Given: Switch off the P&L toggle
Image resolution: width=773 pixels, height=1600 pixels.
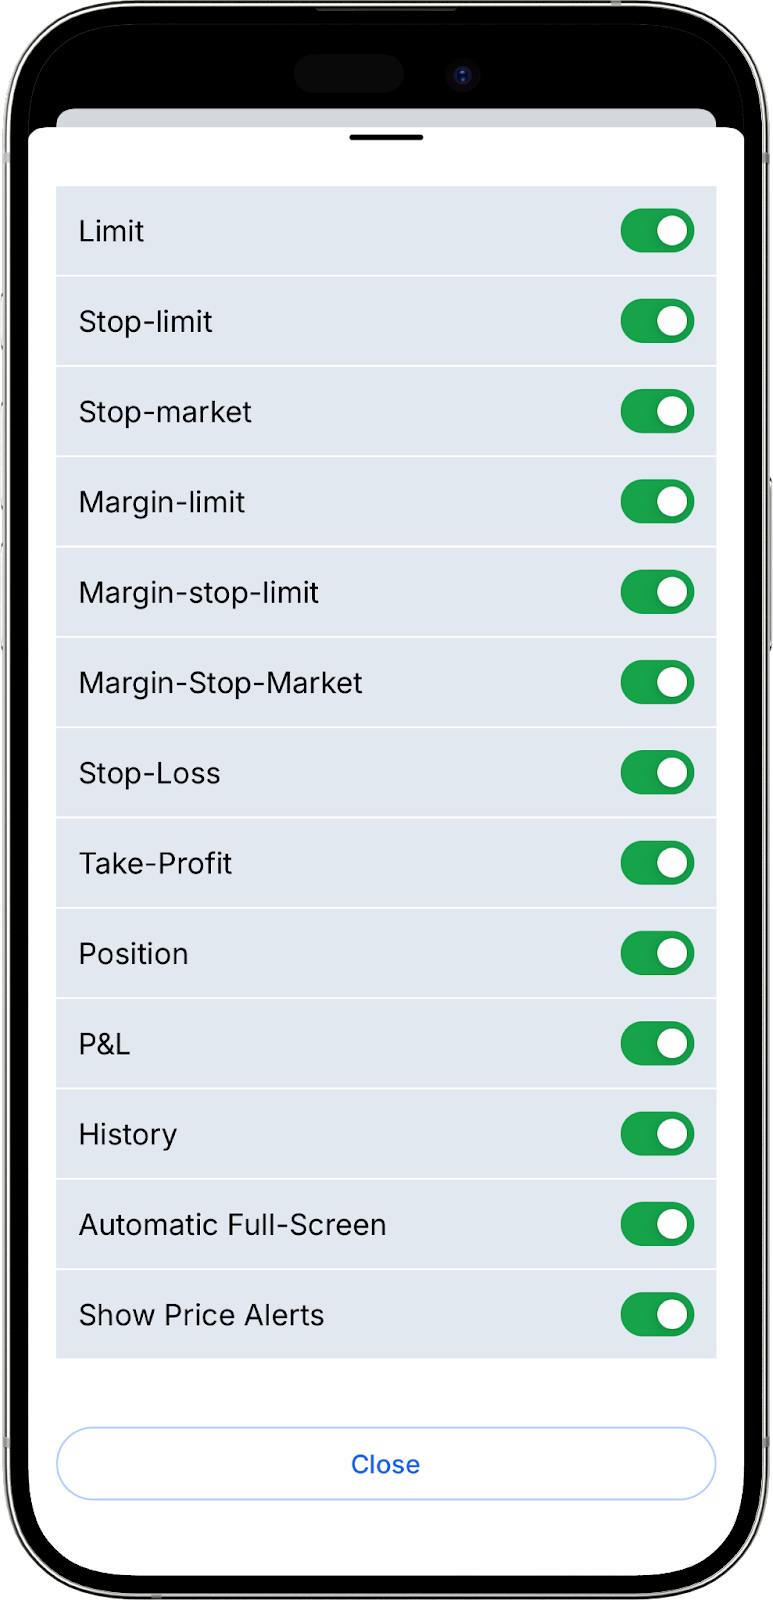Looking at the screenshot, I should click(x=657, y=1044).
